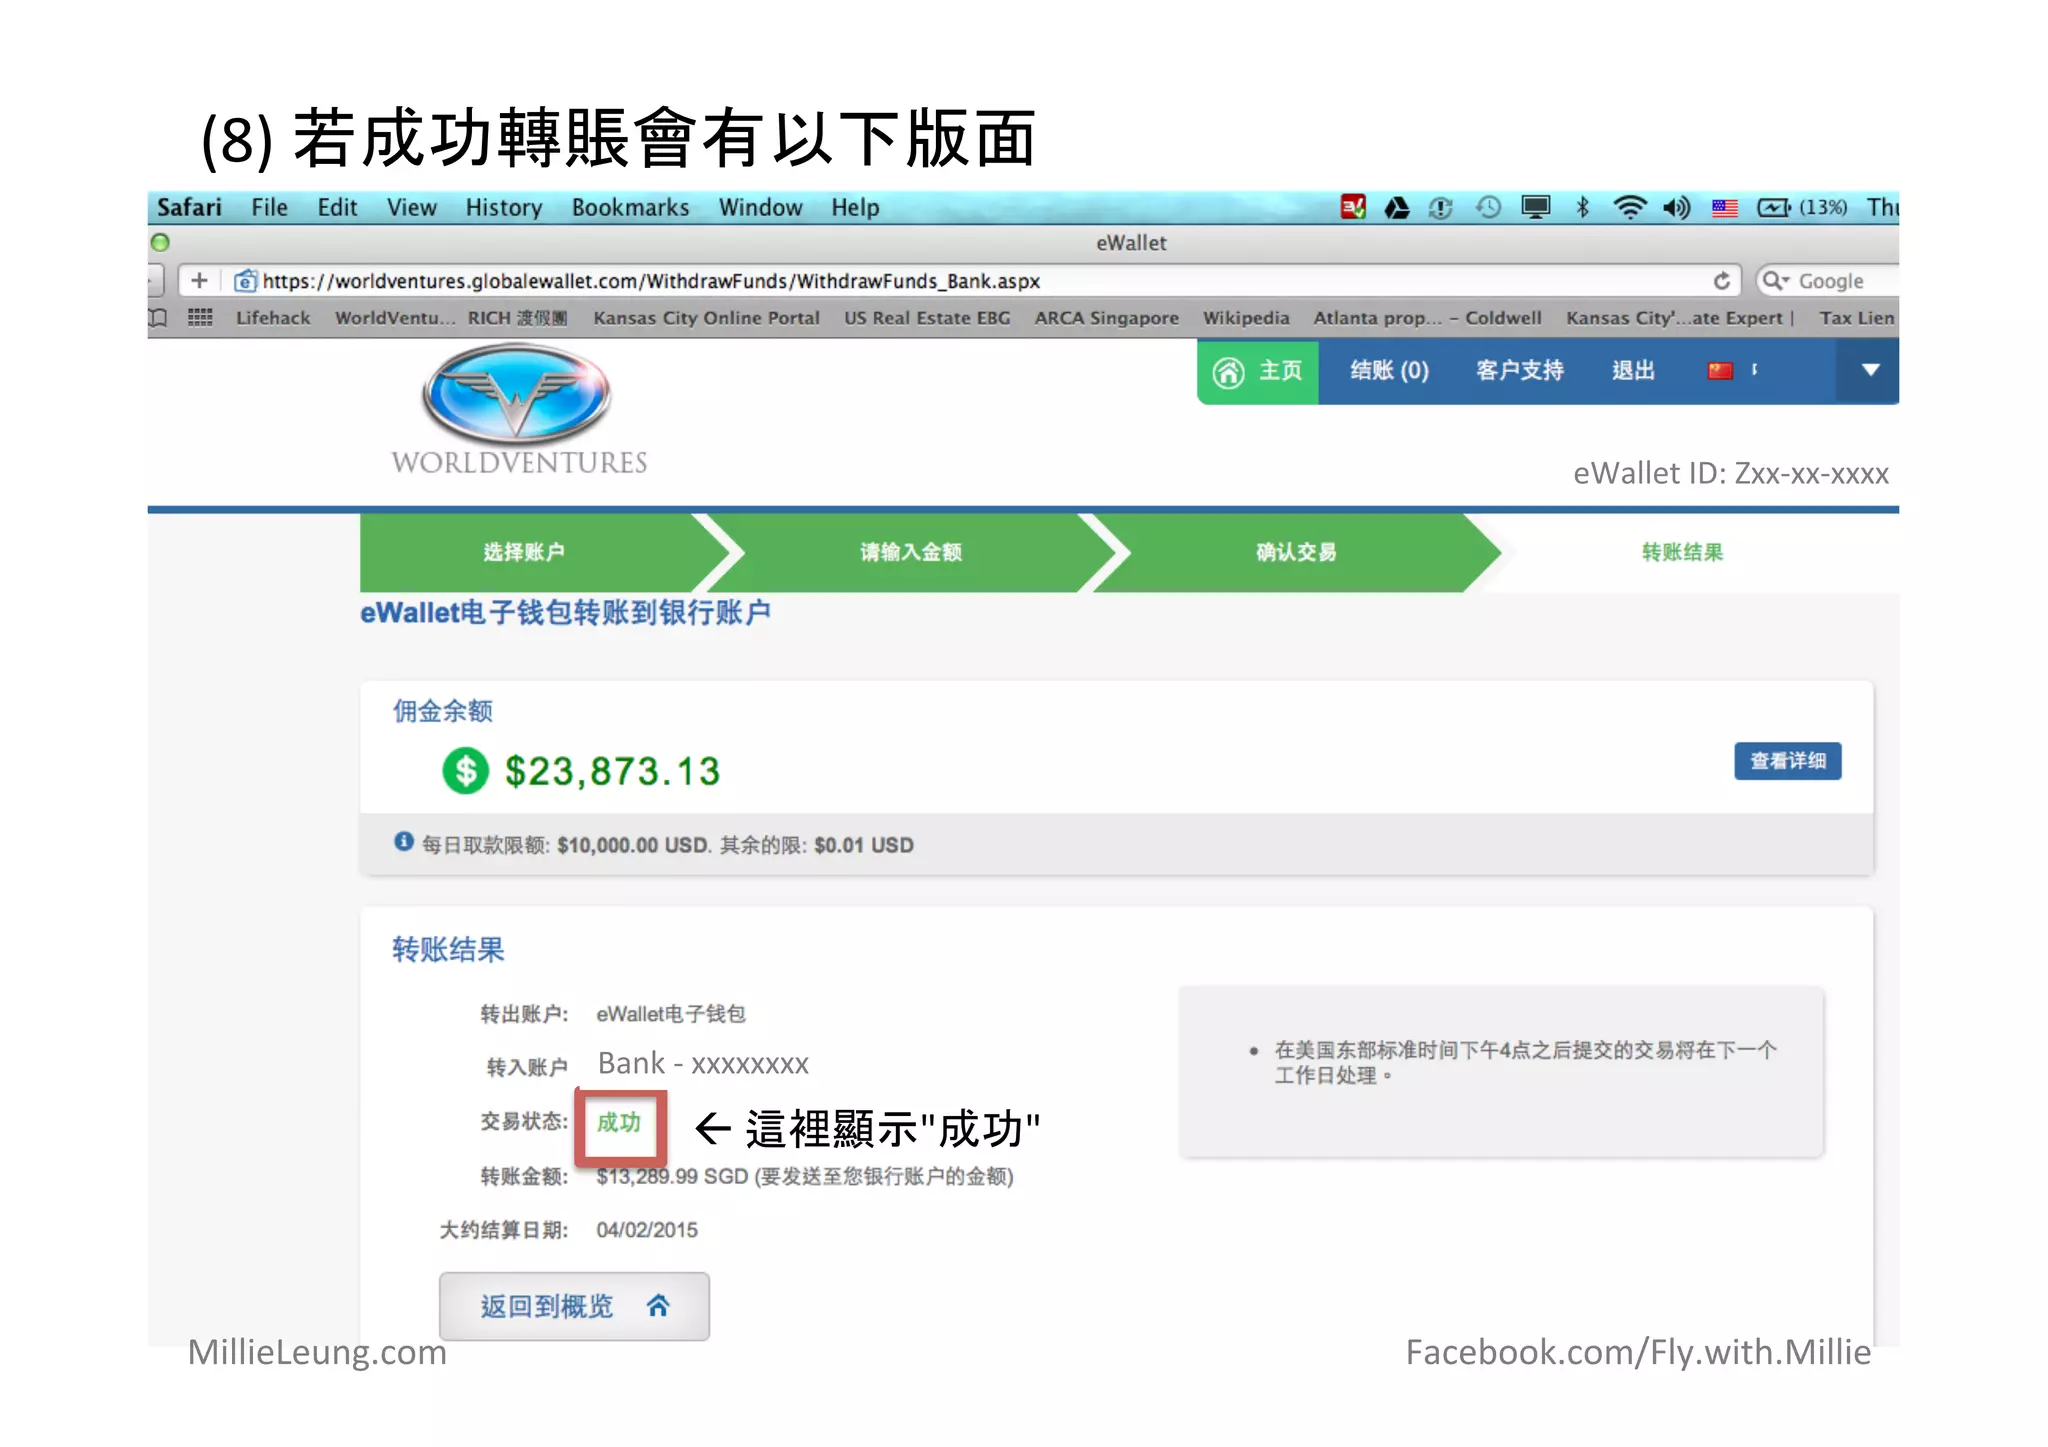Click the 转账结果 step
Image resolution: width=2048 pixels, height=1447 pixels.
[x=1682, y=552]
